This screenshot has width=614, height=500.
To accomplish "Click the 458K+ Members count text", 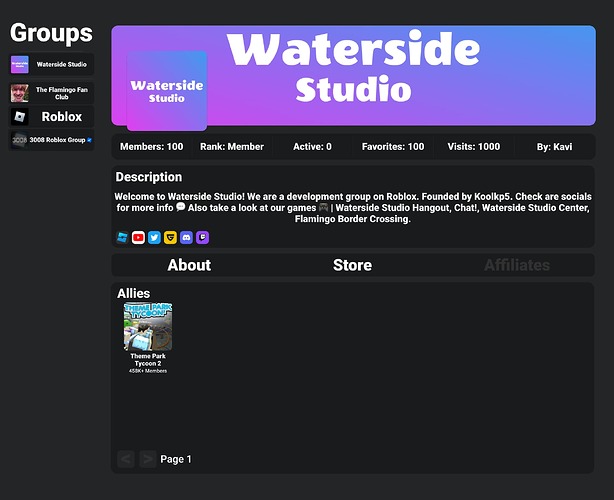I will 148,371.
